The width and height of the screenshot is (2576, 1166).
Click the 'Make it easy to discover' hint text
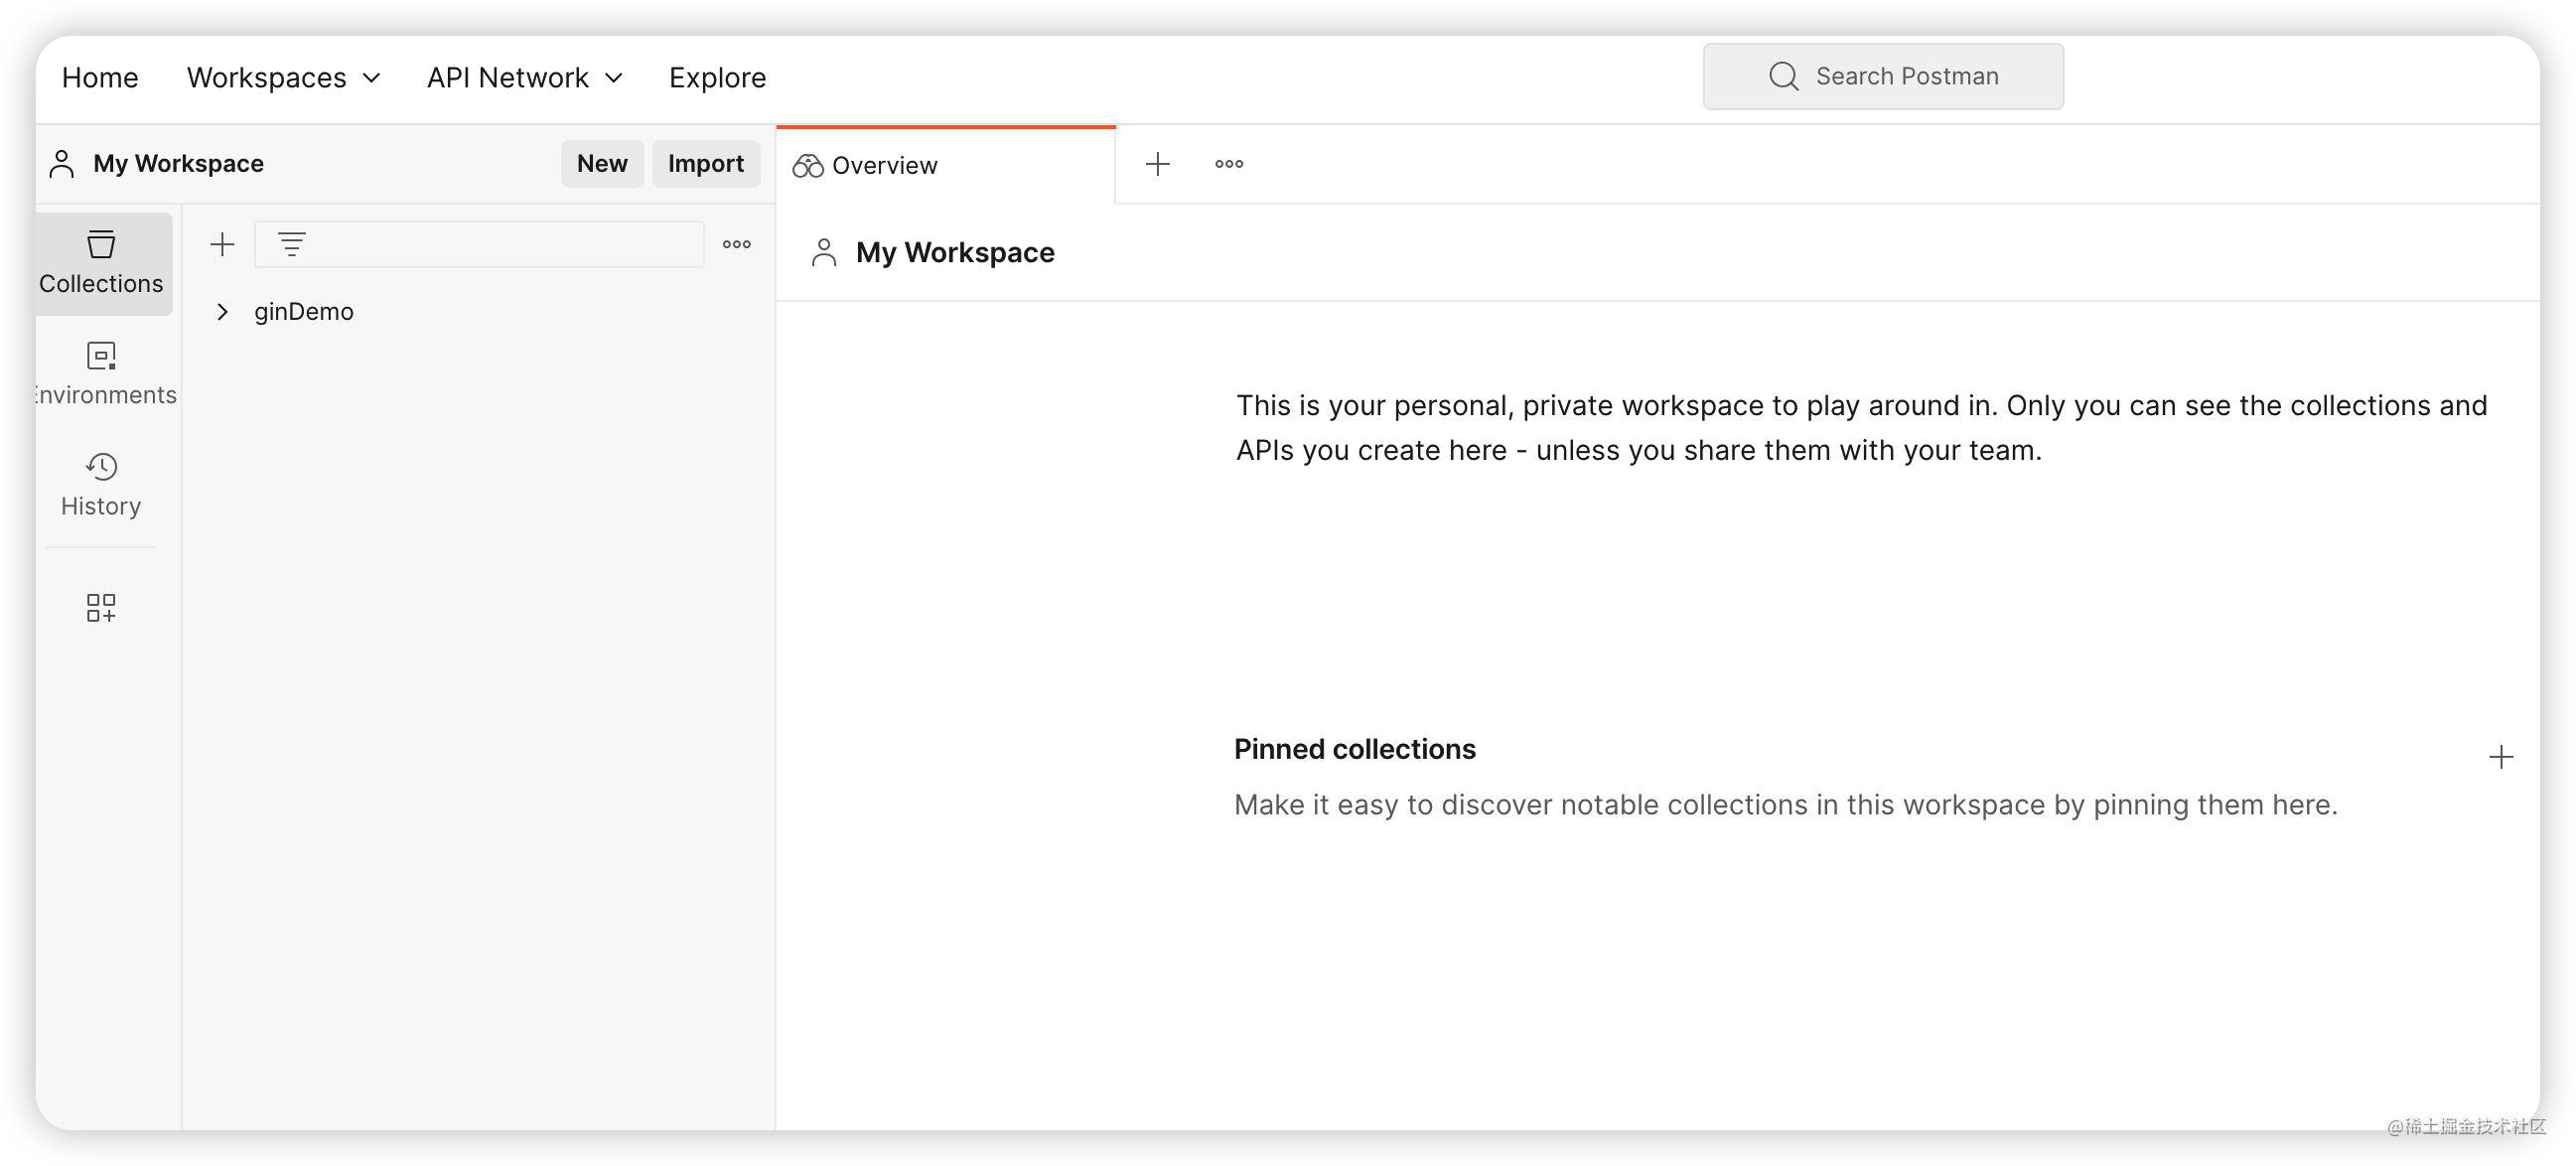click(x=1786, y=805)
